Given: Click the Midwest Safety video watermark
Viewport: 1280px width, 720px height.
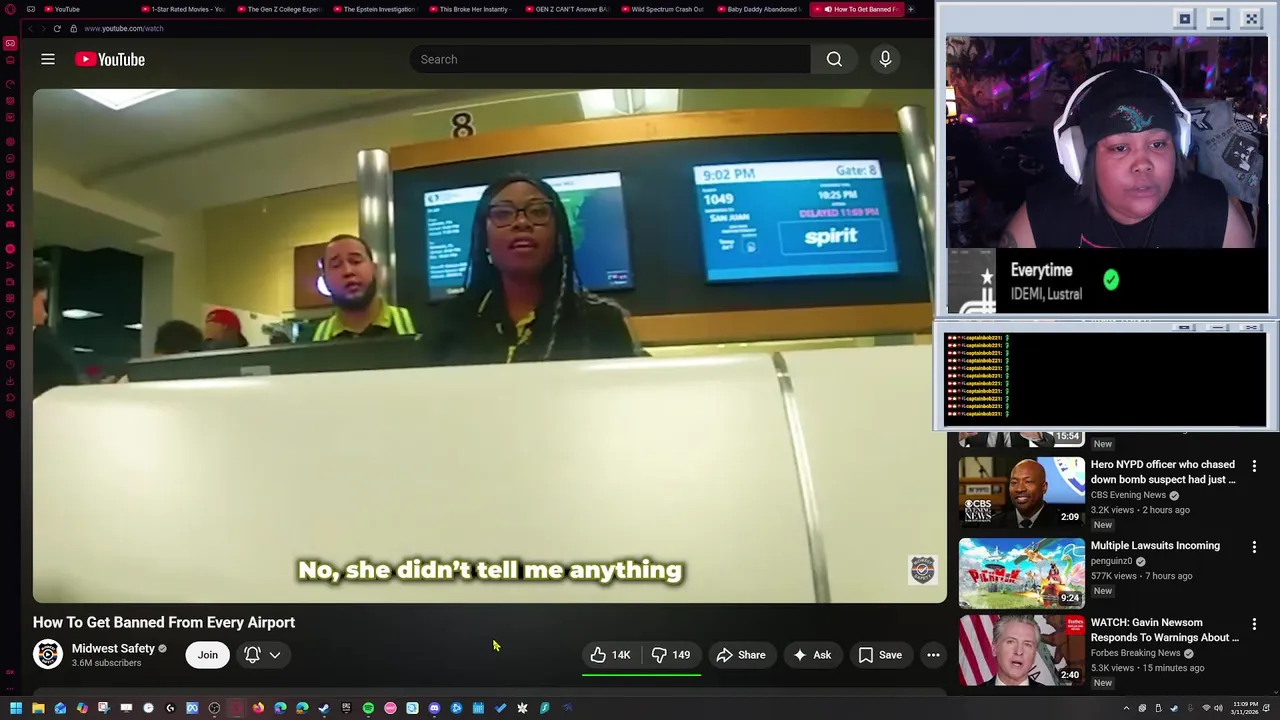Looking at the screenshot, I should [922, 569].
